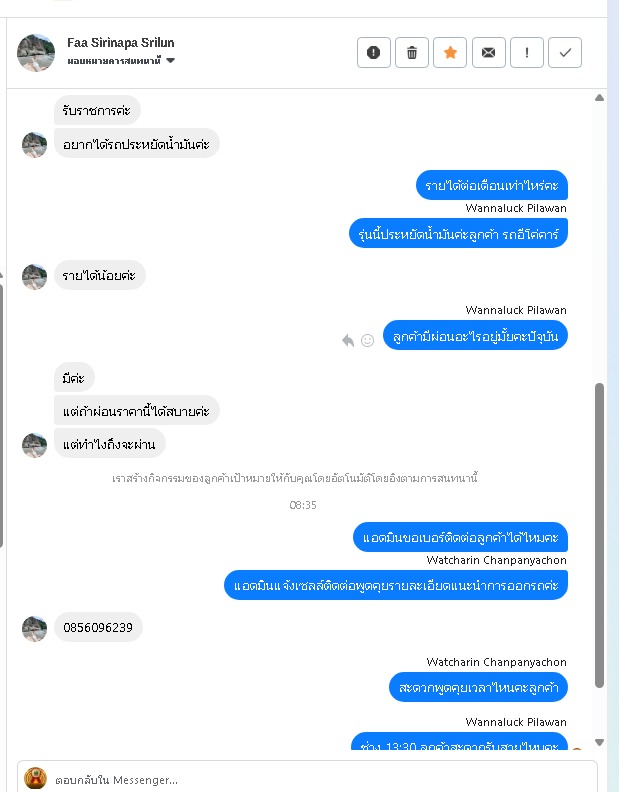Click the reply in Messenger input field
The height and width of the screenshot is (792, 619).
tap(323, 780)
